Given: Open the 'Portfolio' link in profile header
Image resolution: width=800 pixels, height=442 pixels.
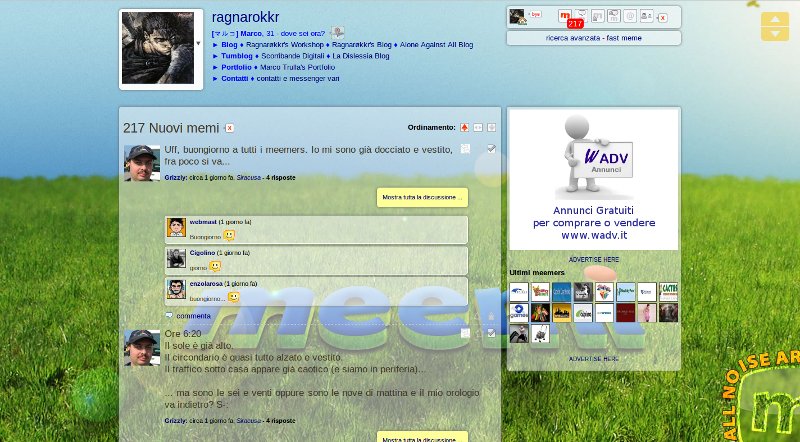Looking at the screenshot, I should [236, 67].
